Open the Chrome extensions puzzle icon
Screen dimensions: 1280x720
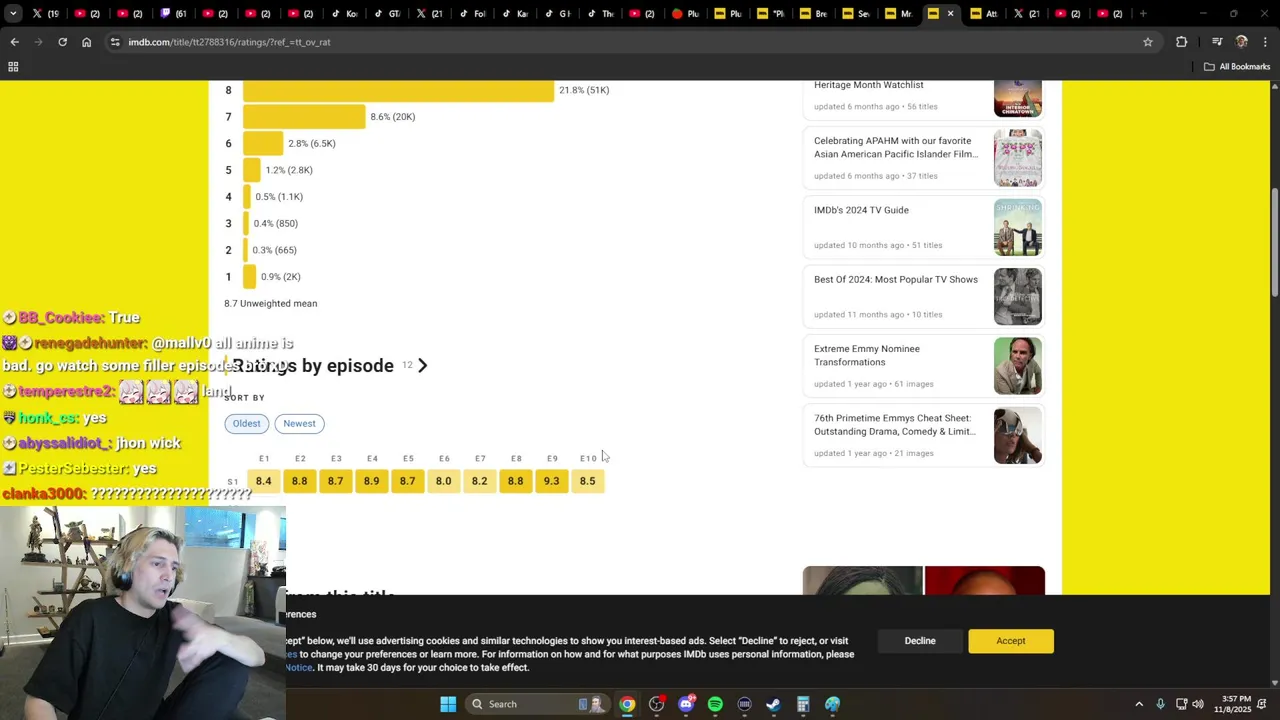click(x=1182, y=42)
